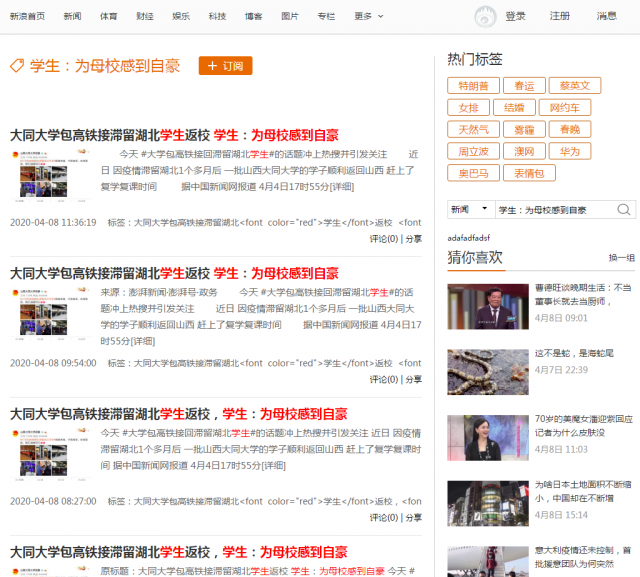Viewport: 640px width, 577px height.
Task: Select the 澳网 hot tag
Action: click(524, 152)
